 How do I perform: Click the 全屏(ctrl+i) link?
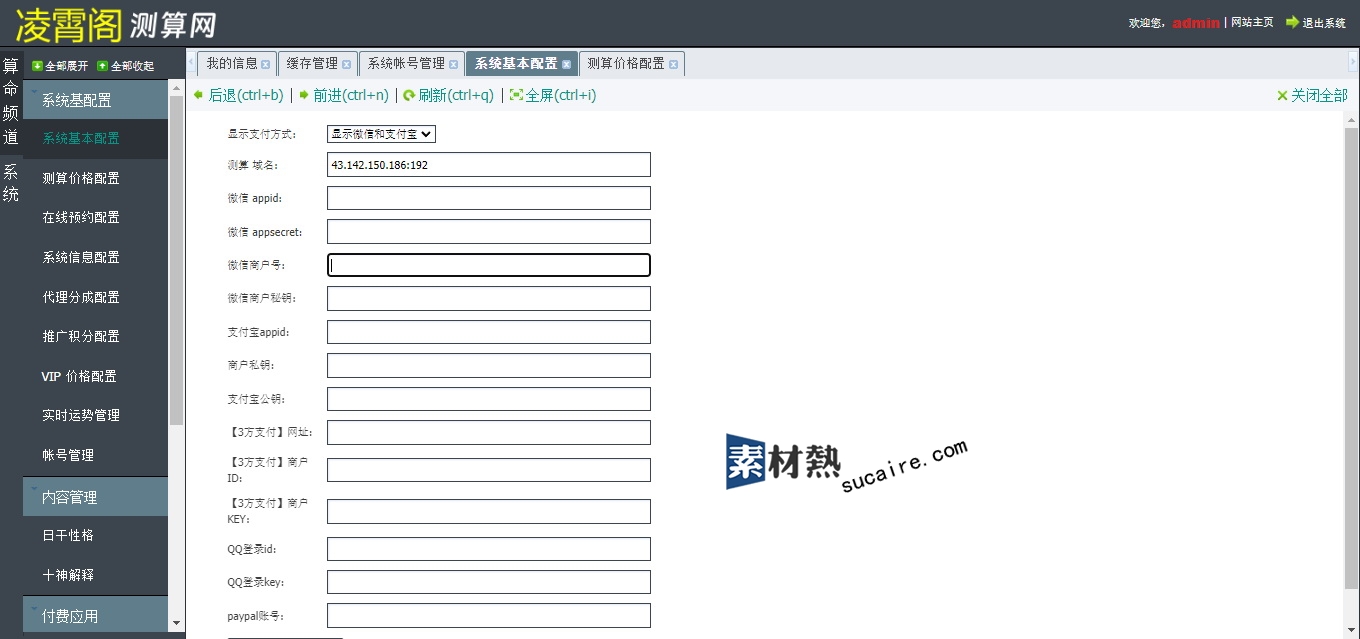[x=560, y=95]
